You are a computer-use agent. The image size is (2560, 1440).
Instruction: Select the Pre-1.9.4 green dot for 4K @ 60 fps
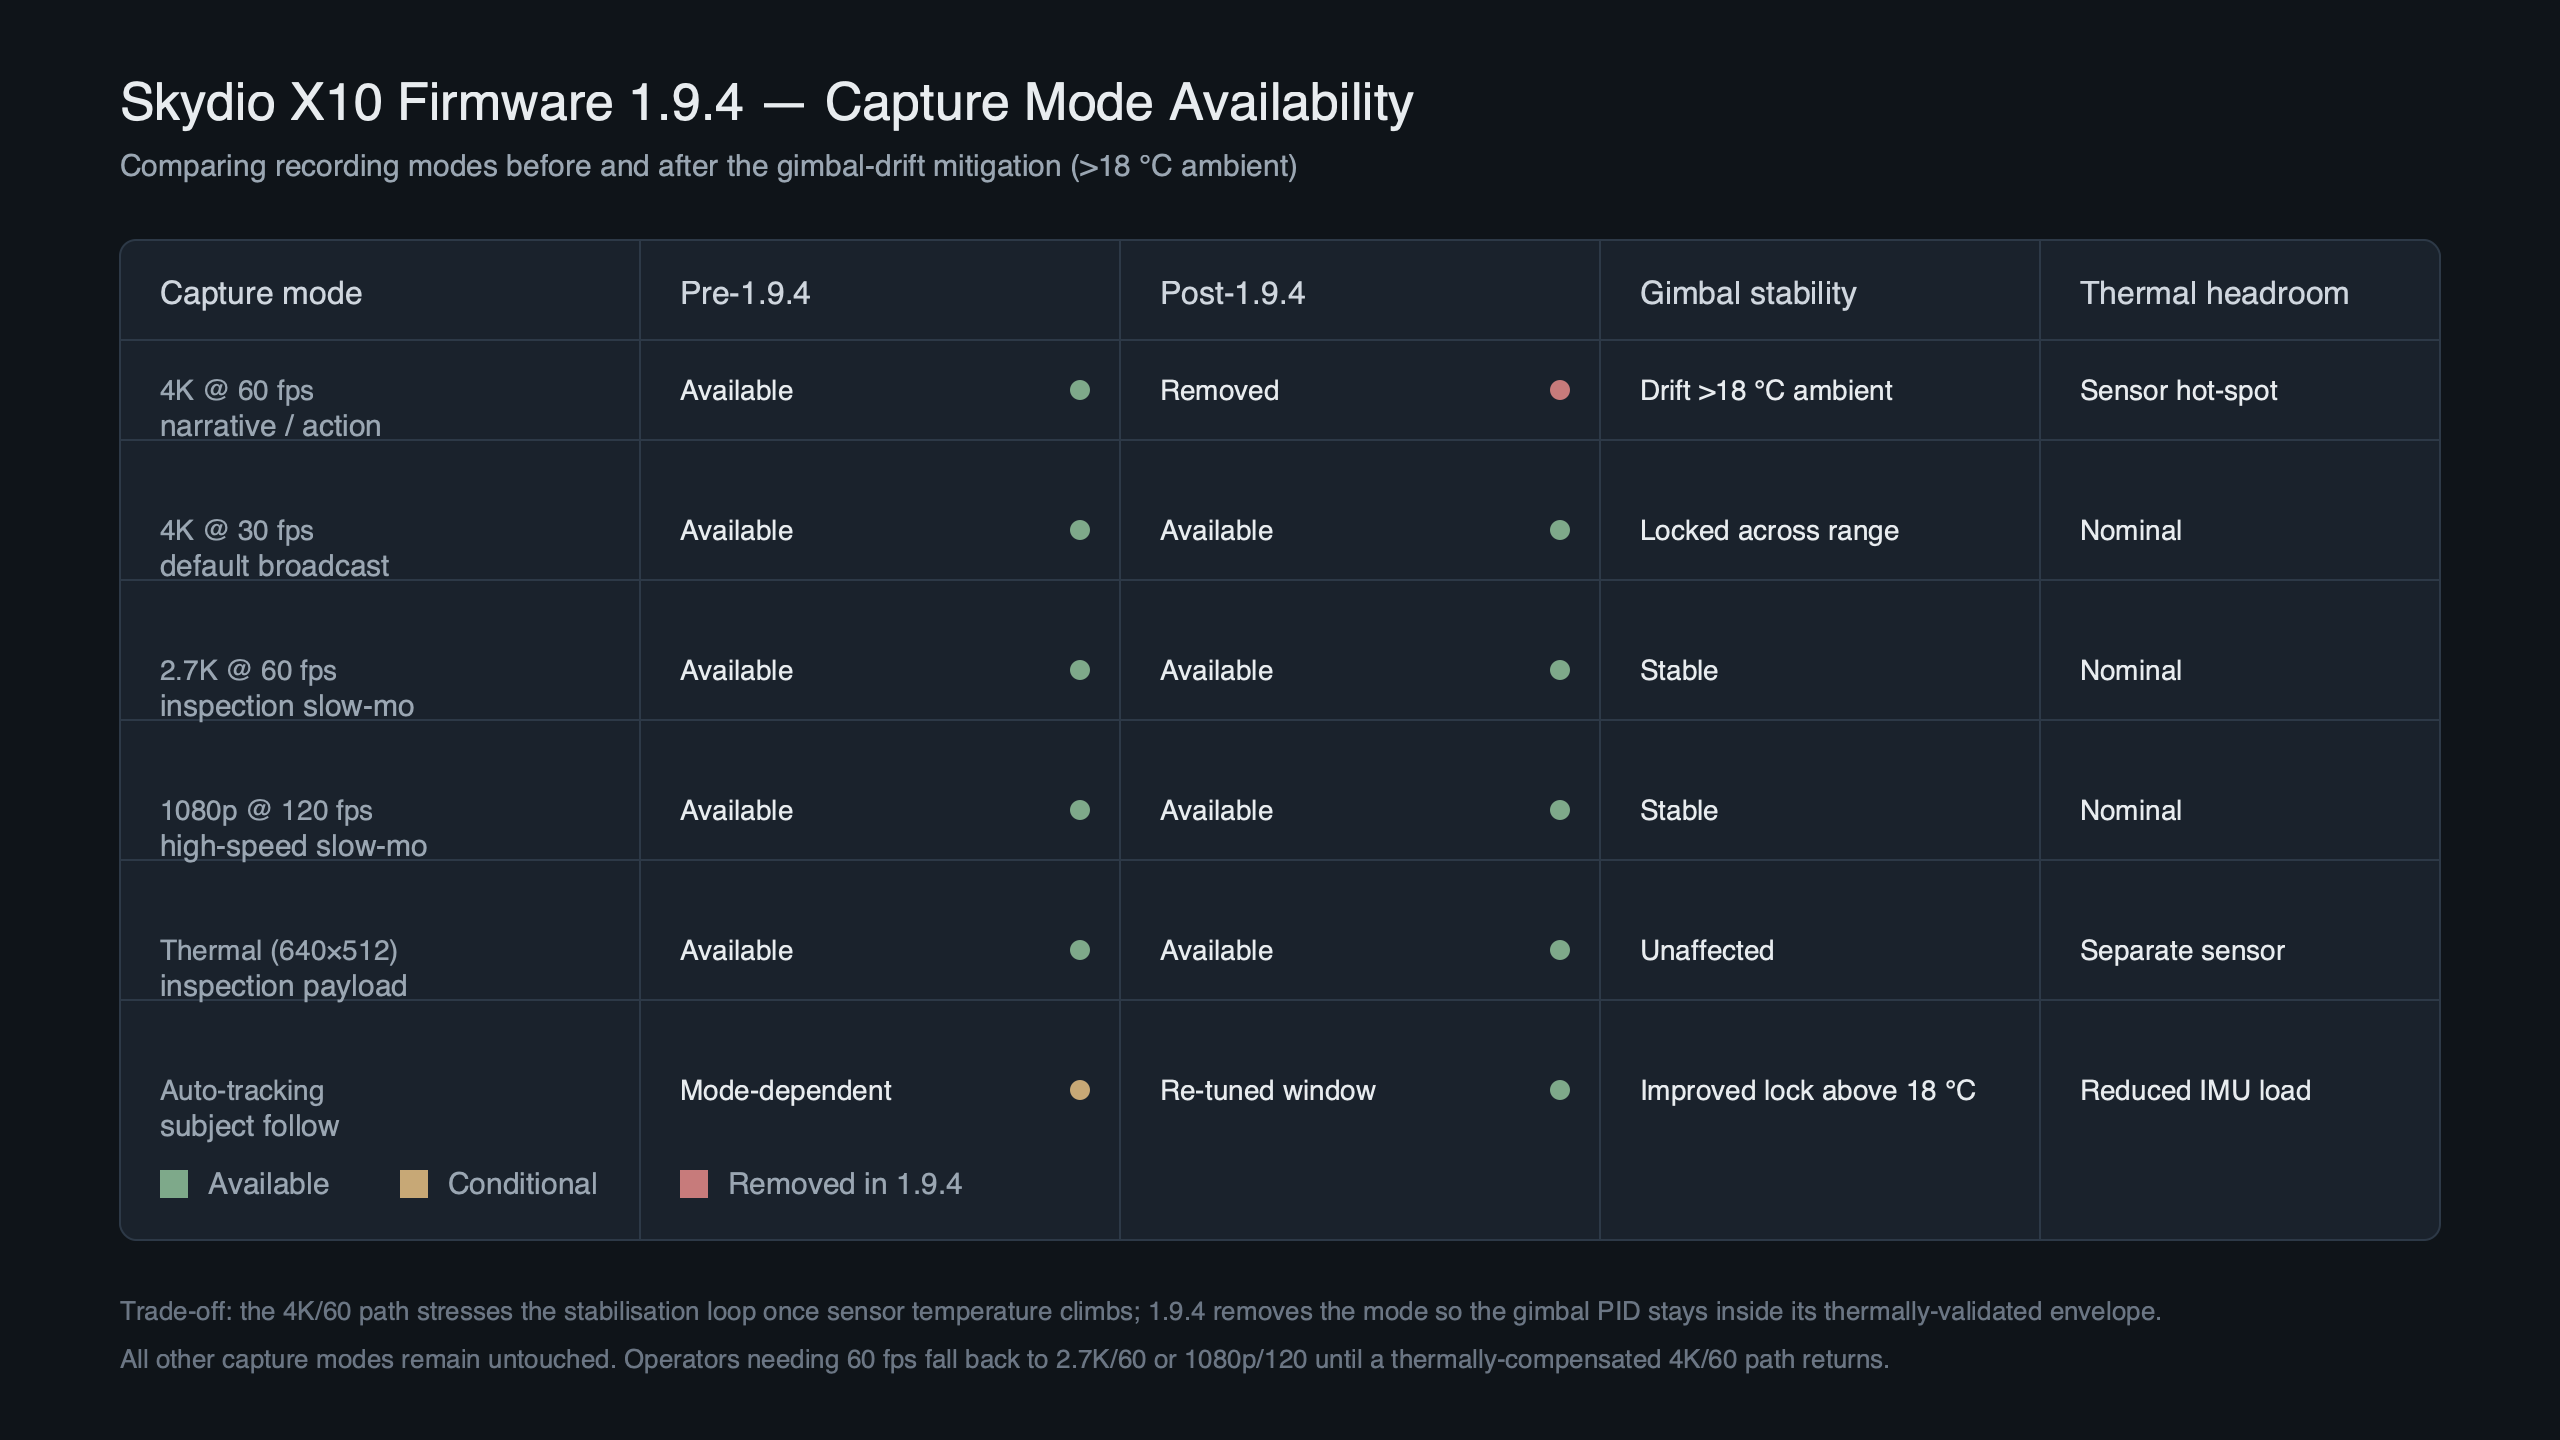(x=1079, y=390)
